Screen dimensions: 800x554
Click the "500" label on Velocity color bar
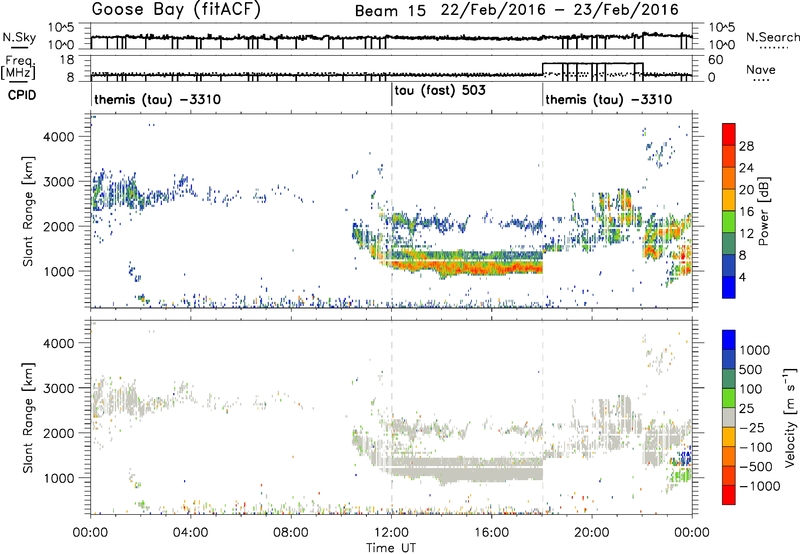pyautogui.click(x=749, y=370)
